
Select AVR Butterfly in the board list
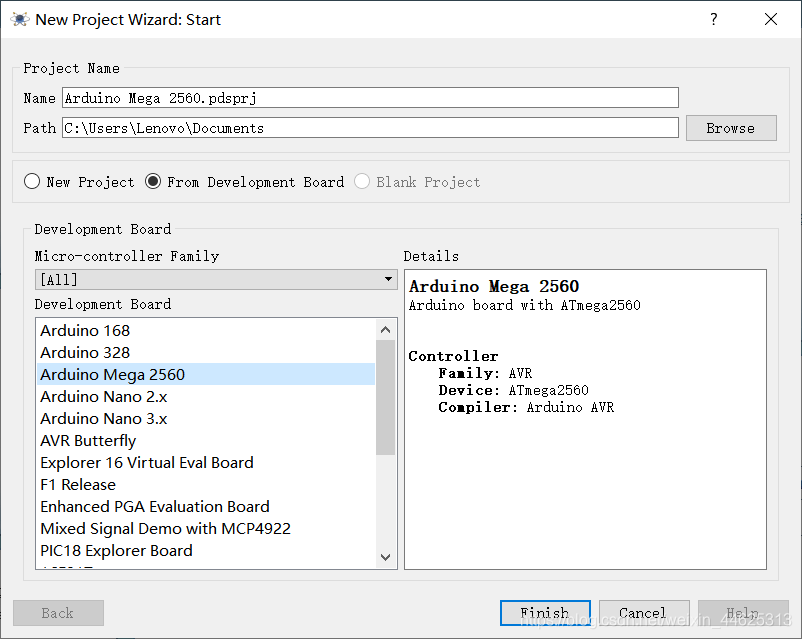click(206, 440)
